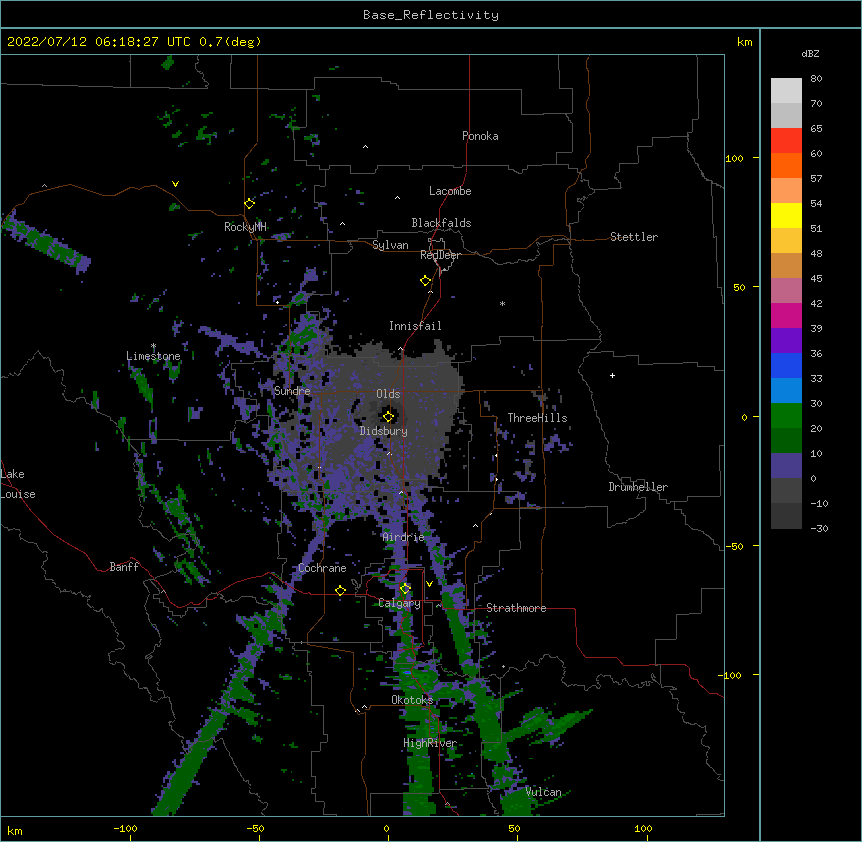Click the Ponoka city label

480,136
